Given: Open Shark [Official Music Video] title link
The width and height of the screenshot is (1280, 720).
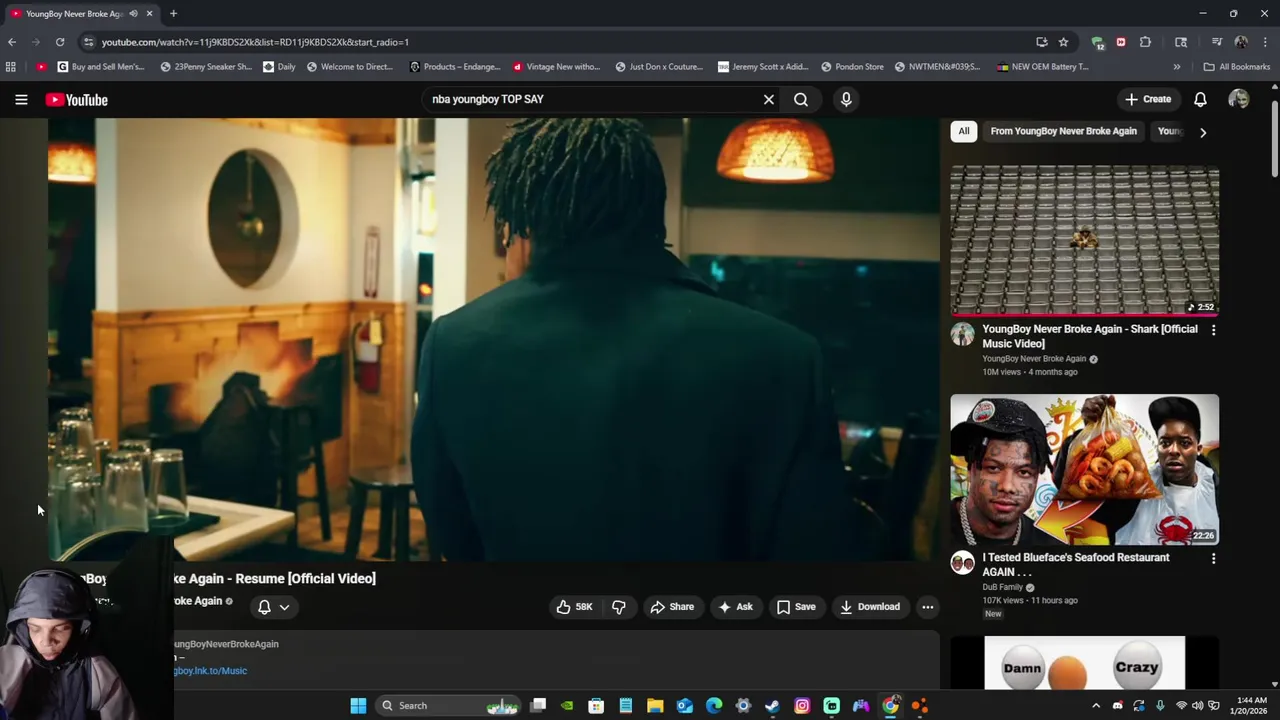Looking at the screenshot, I should point(1090,336).
